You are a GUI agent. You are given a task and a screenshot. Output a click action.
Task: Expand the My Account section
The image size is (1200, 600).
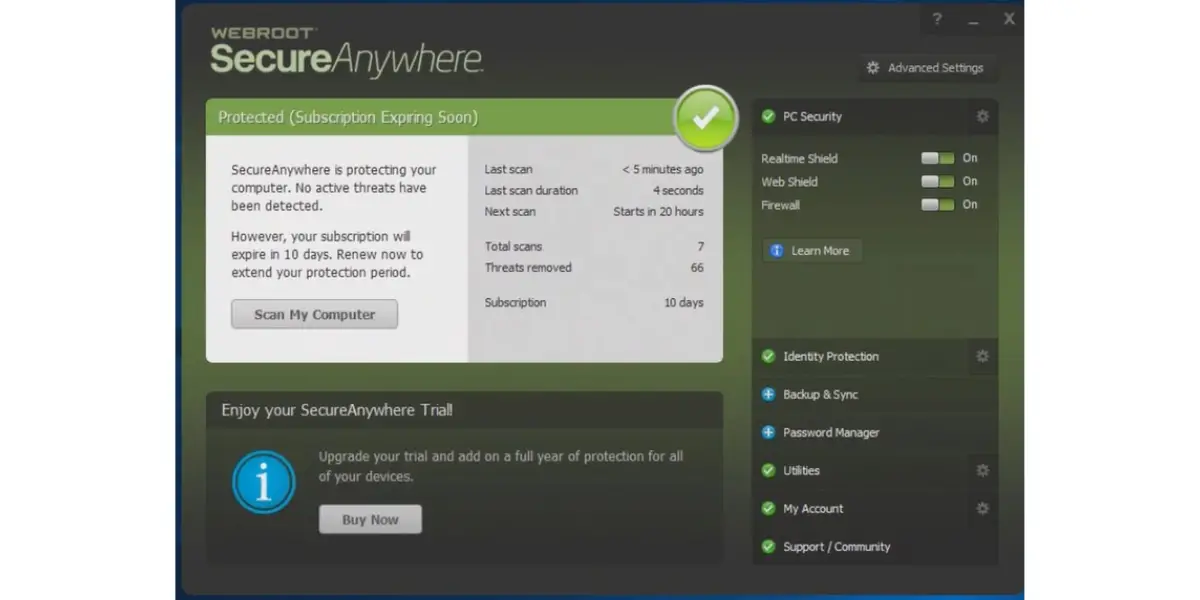click(x=860, y=508)
